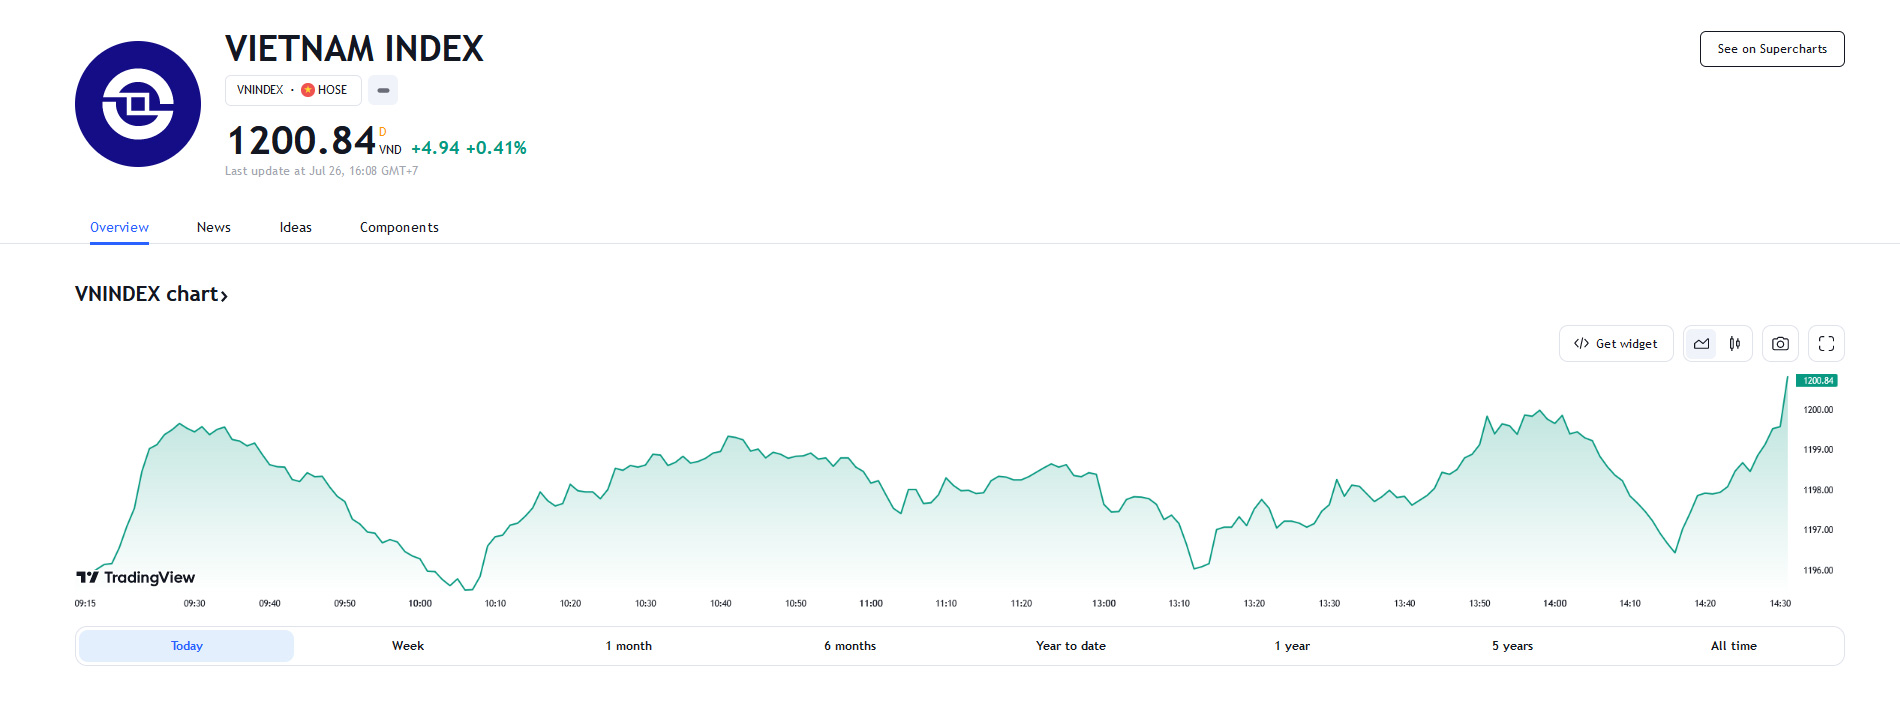
Task: Open the chart in fullscreen mode
Action: pyautogui.click(x=1826, y=344)
